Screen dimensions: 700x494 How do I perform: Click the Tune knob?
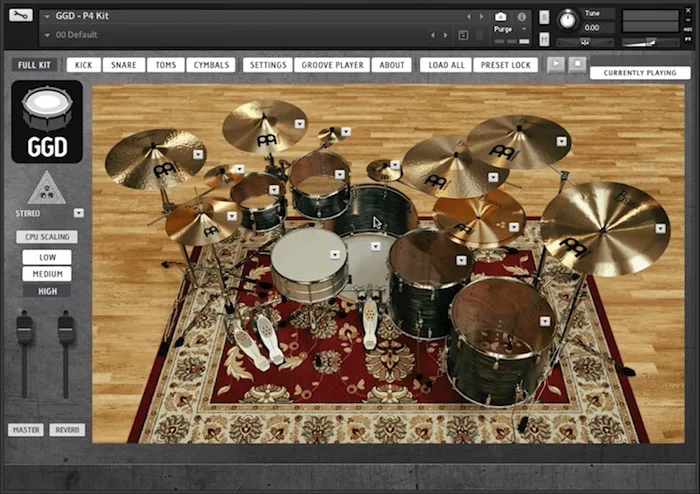567,20
